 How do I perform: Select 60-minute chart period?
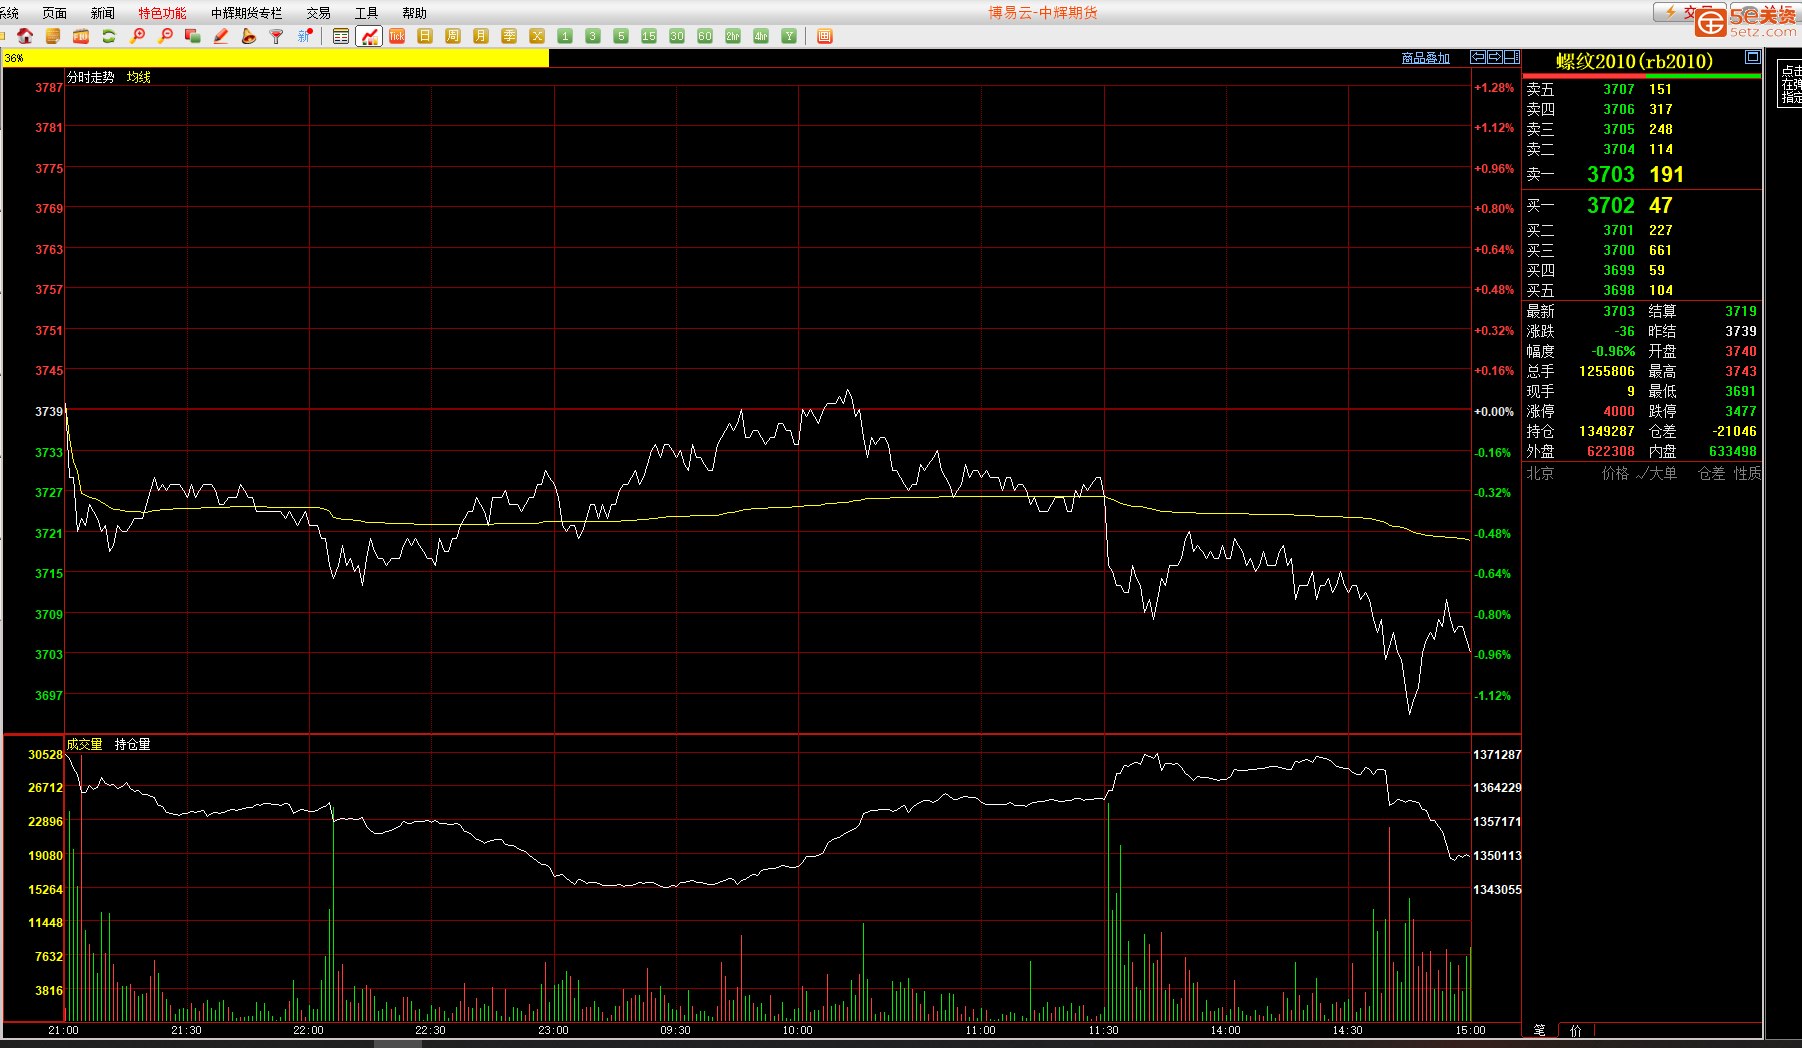coord(705,36)
